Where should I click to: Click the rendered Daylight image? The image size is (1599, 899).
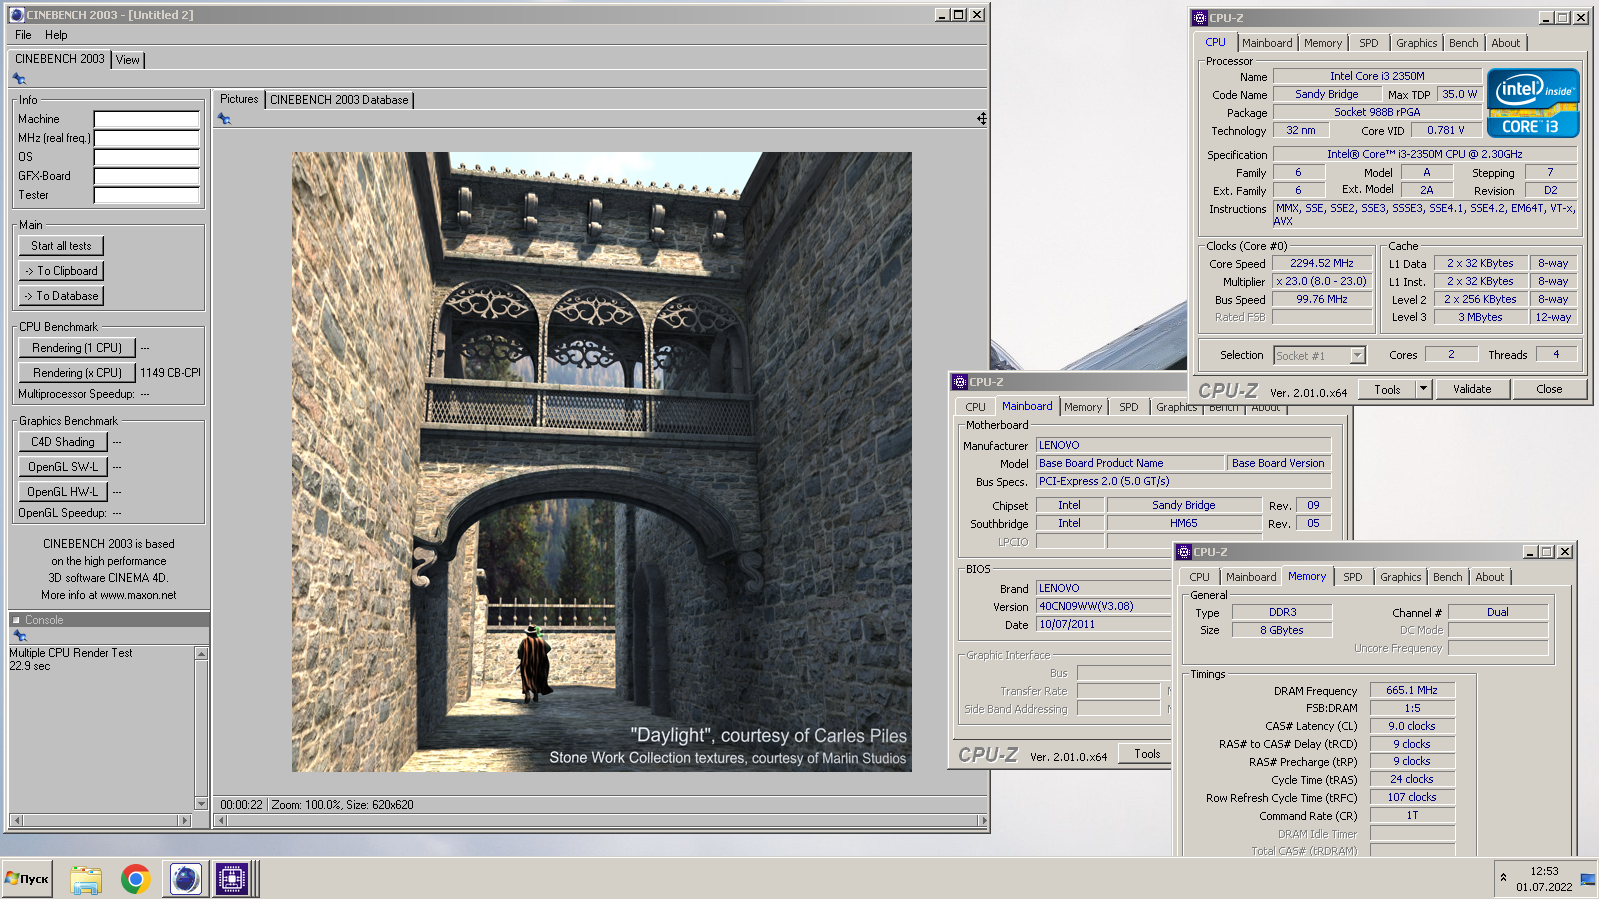(x=601, y=461)
